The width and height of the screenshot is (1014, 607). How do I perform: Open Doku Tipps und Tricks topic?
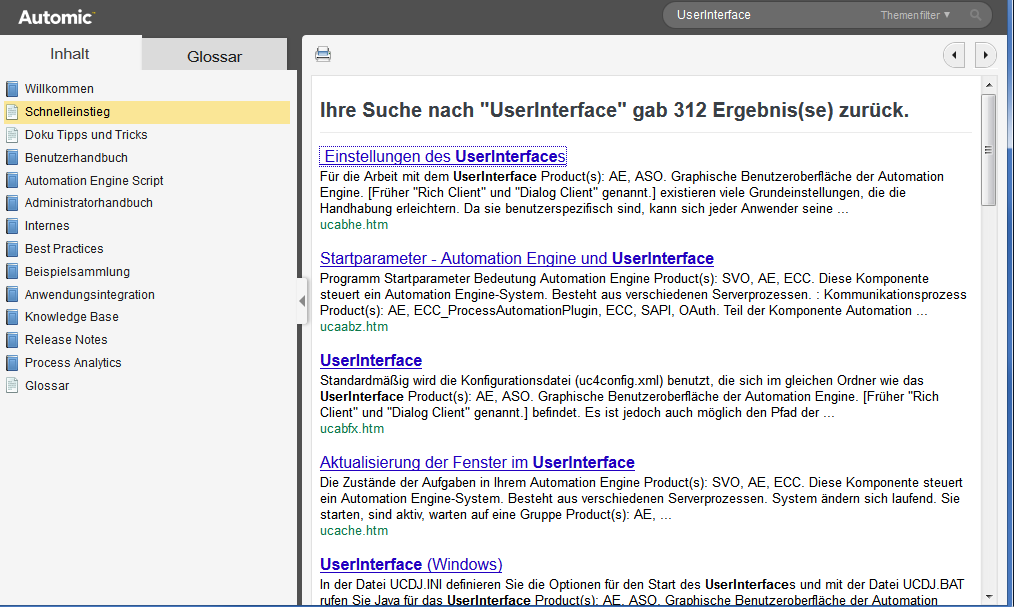coord(86,134)
